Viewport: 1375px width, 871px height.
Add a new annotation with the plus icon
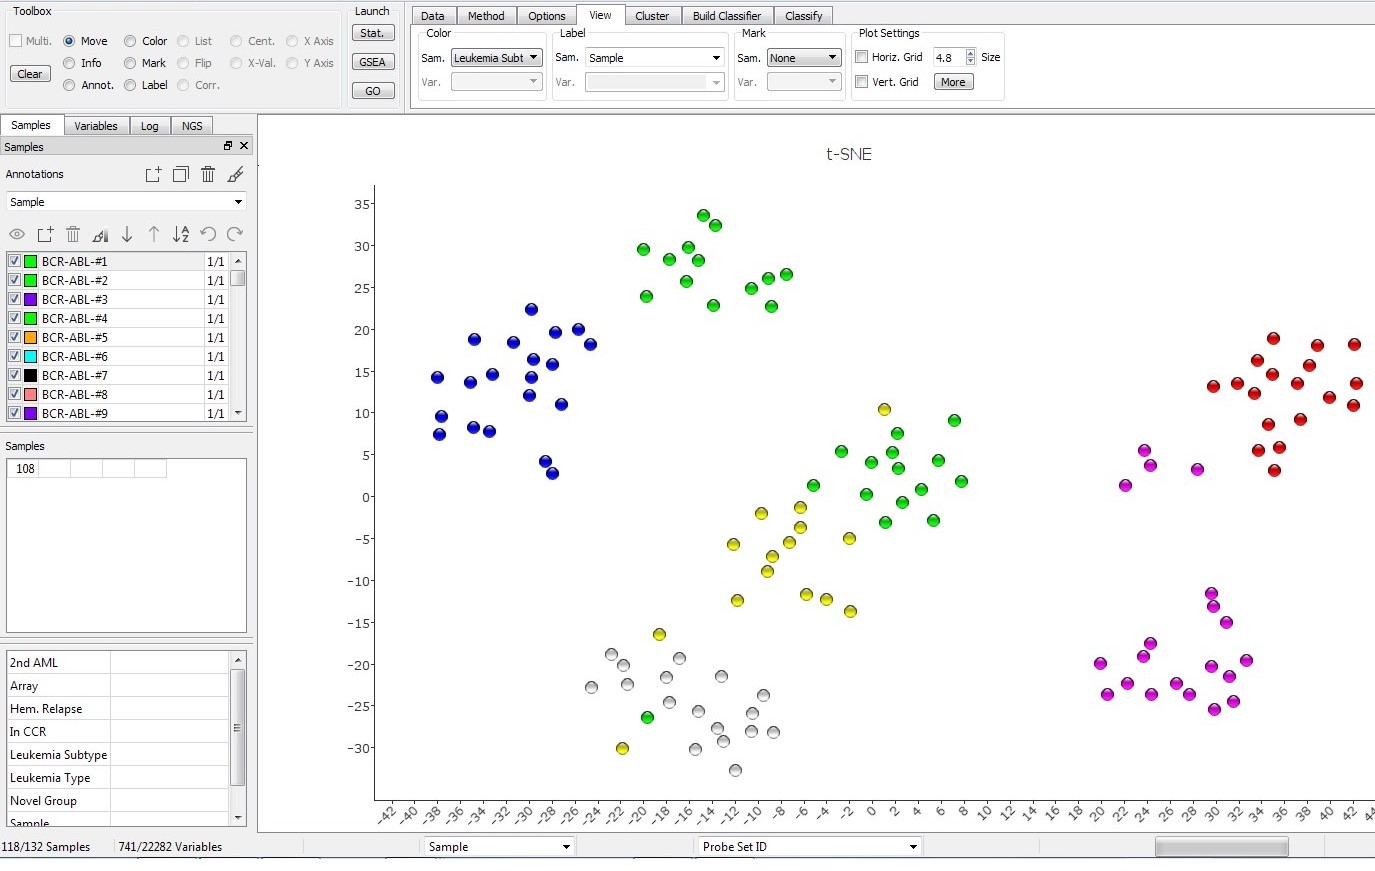153,174
